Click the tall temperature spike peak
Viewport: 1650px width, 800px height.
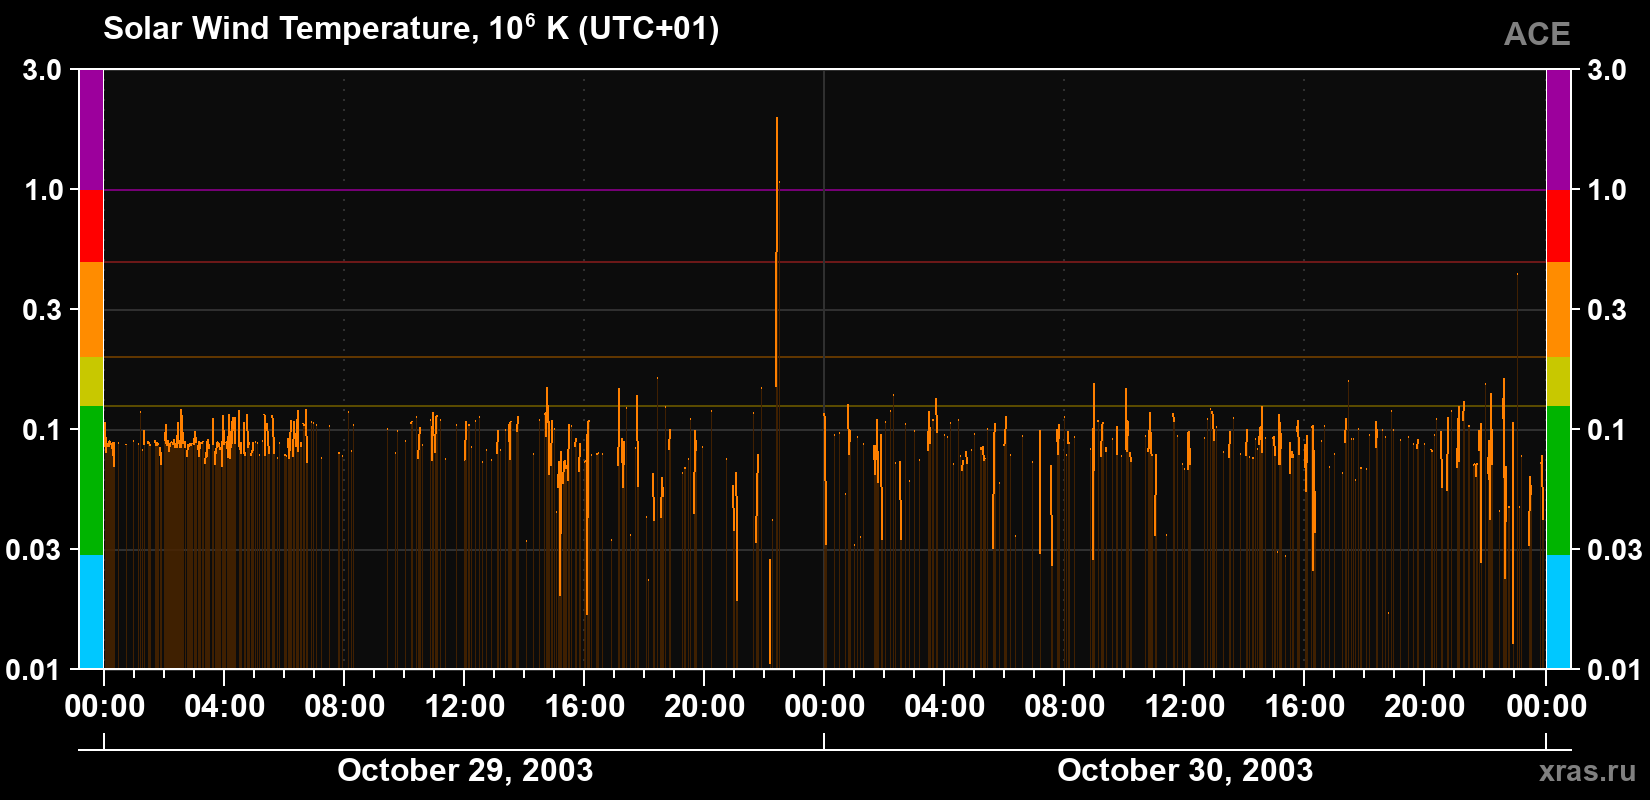tap(777, 119)
